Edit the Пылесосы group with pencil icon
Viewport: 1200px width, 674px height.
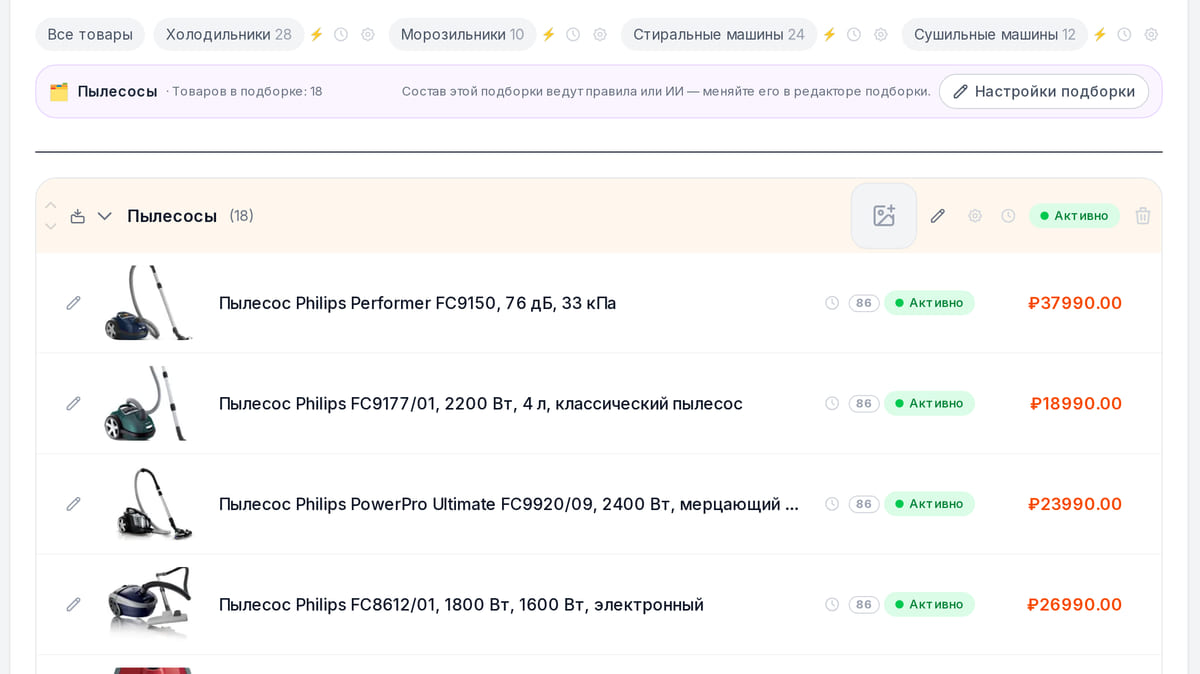click(937, 216)
